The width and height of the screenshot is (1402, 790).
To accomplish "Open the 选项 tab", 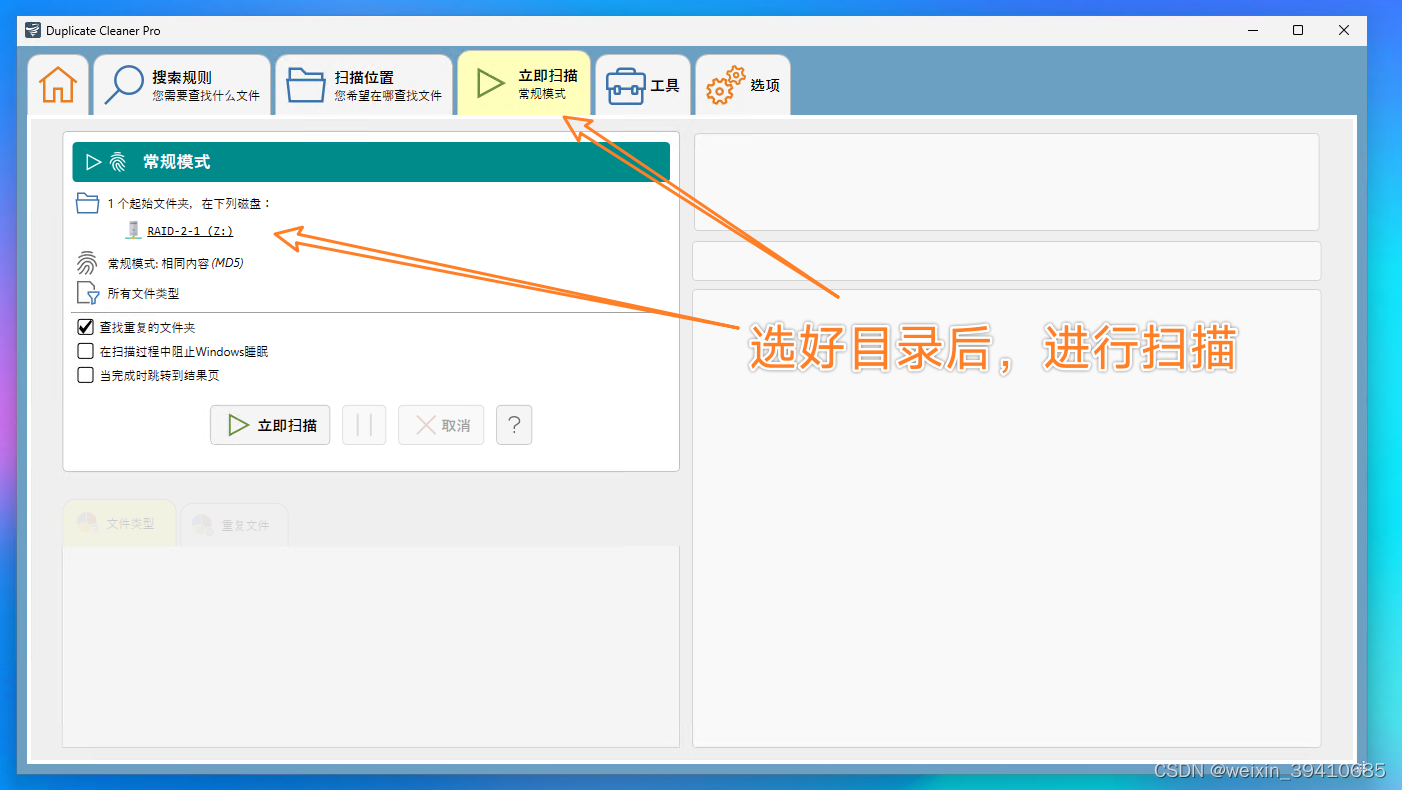I will coord(743,85).
